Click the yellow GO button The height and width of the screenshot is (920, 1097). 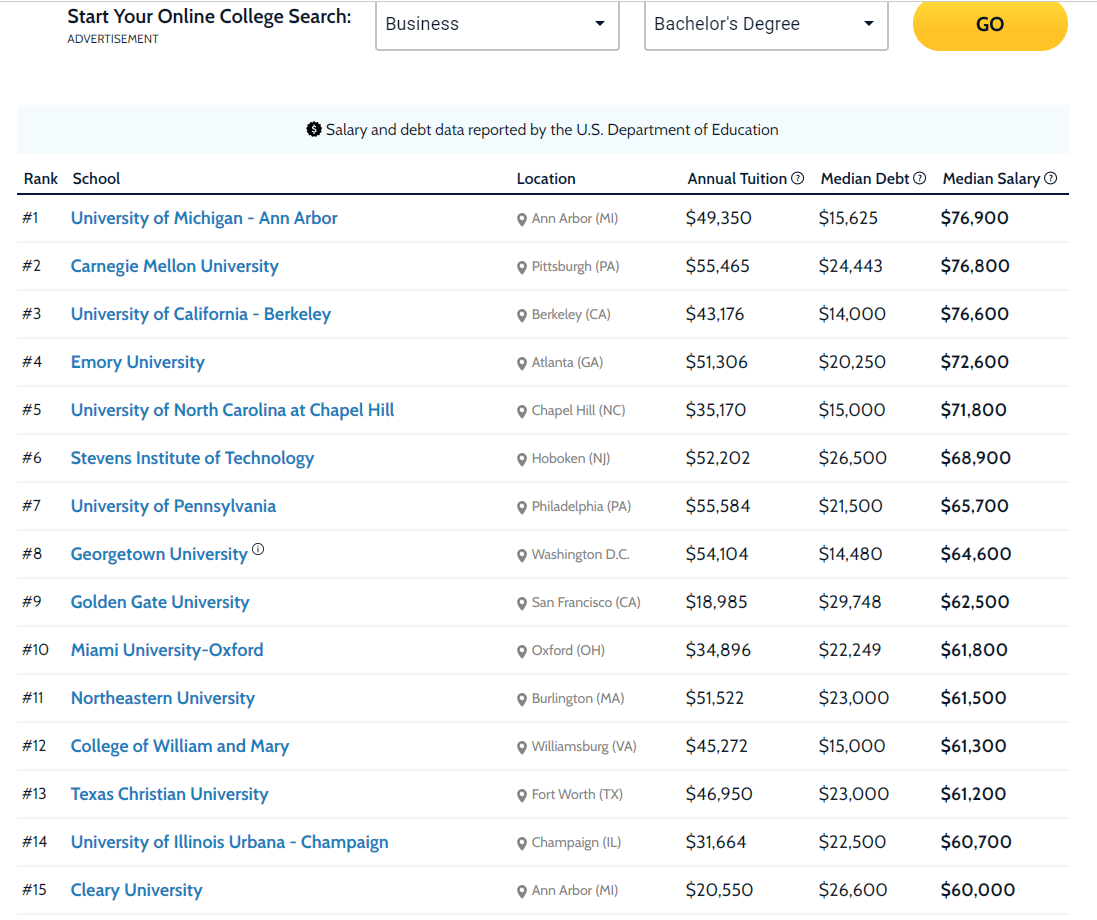coord(990,24)
